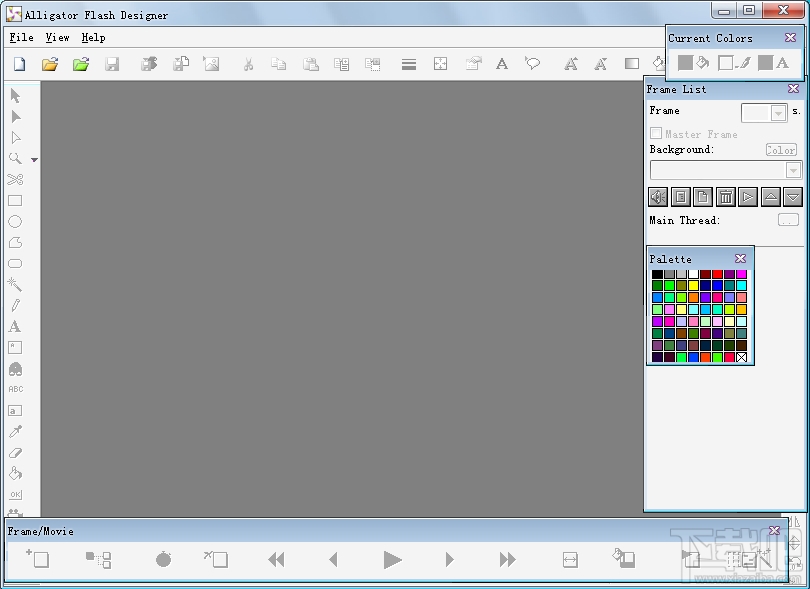The height and width of the screenshot is (589, 810).
Task: Select the scissors tool in left sidebar
Action: (x=15, y=179)
